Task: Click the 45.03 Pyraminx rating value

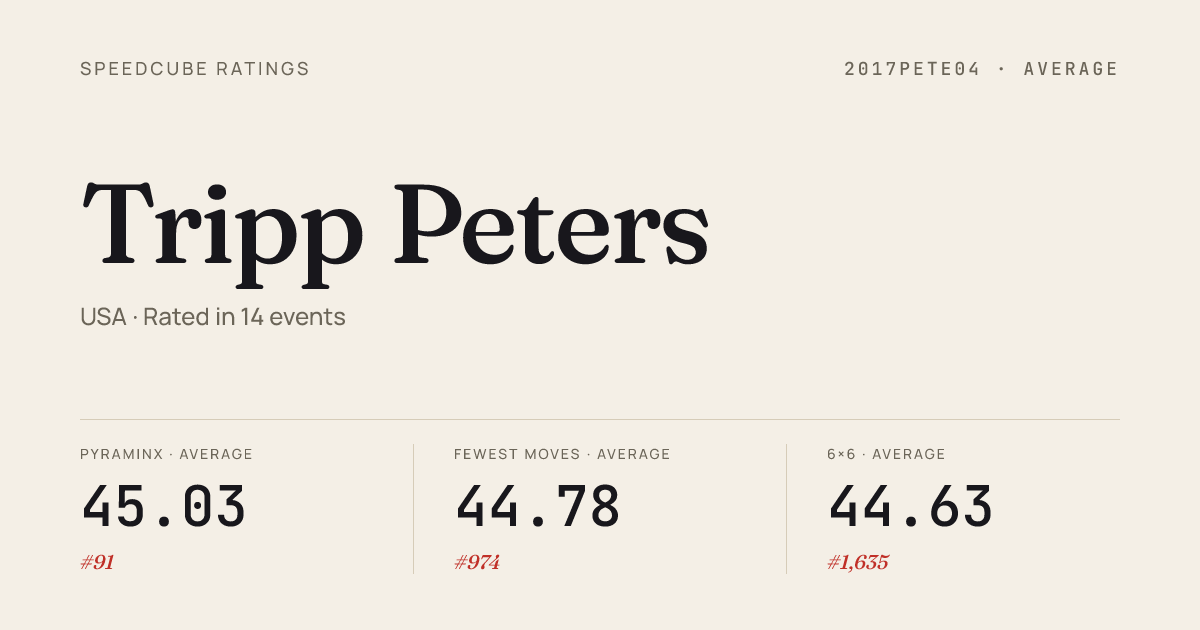Action: tap(164, 507)
